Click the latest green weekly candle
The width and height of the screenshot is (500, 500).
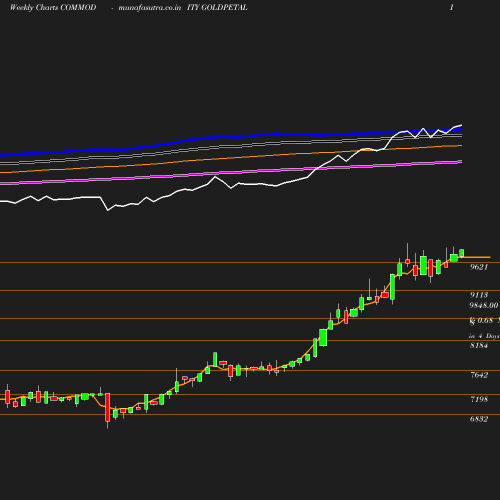pos(462,253)
